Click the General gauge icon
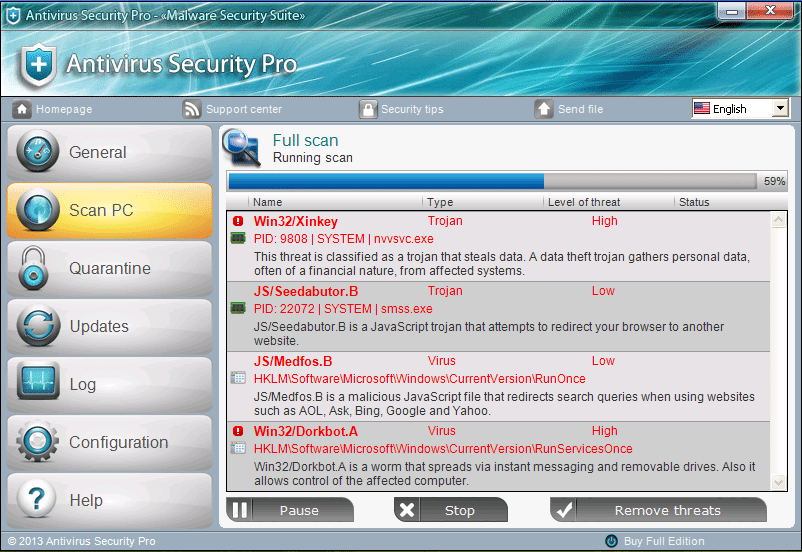Image resolution: width=802 pixels, height=552 pixels. point(38,152)
